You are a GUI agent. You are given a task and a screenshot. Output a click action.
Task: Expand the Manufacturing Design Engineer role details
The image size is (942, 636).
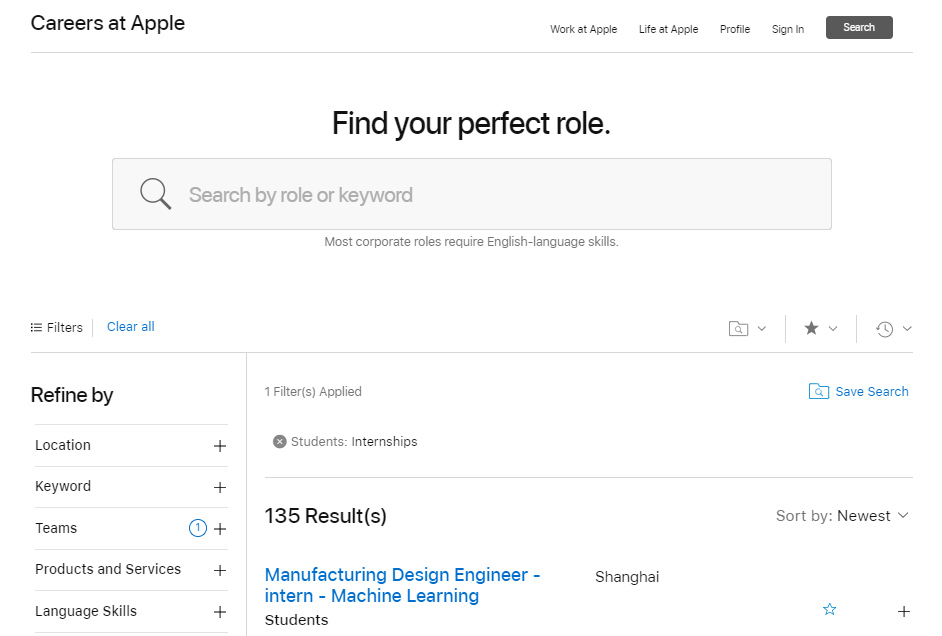(x=904, y=611)
